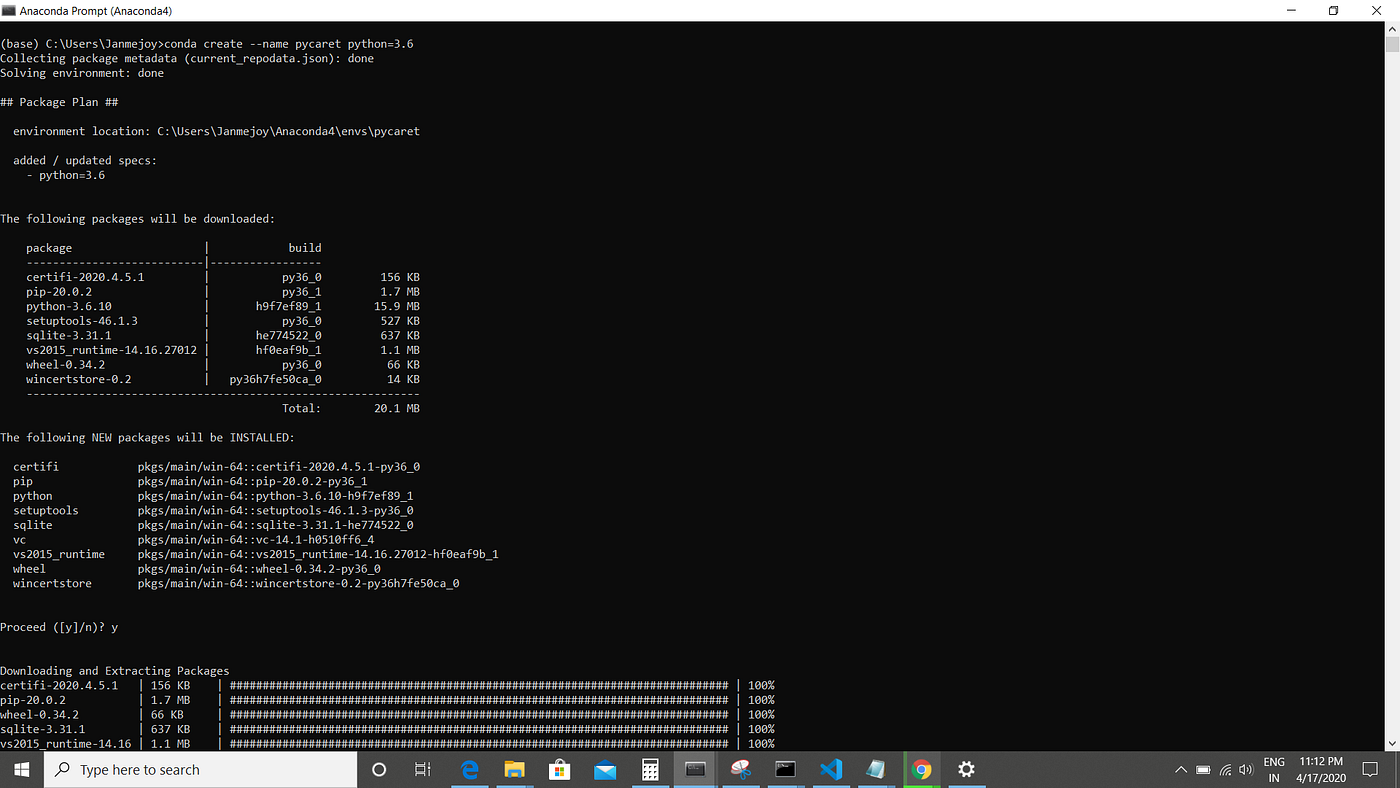Launch the Snipping Tool
This screenshot has width=1400, height=788.
(x=743, y=769)
